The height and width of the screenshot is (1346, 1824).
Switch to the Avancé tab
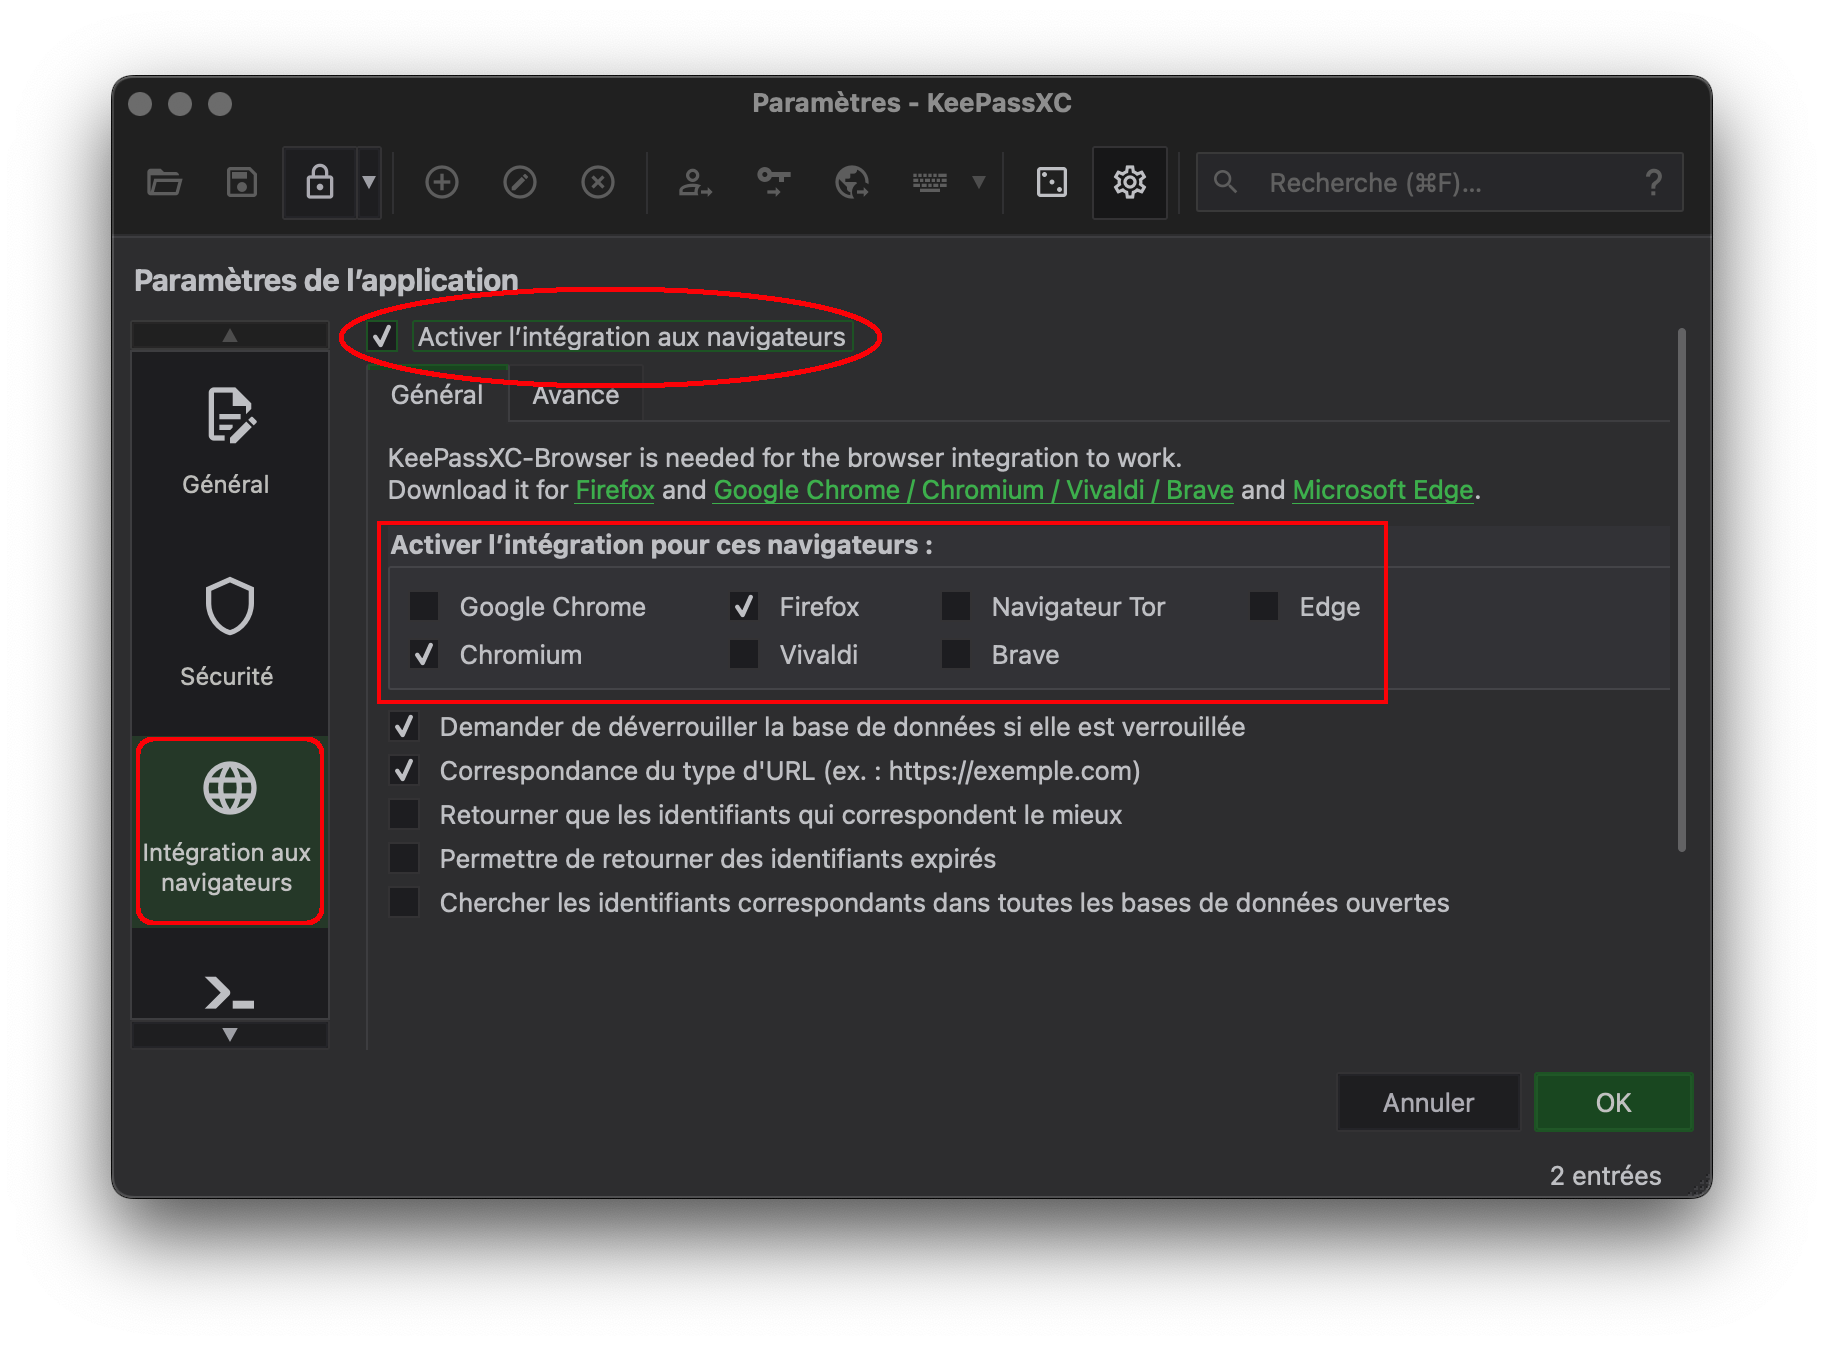point(576,395)
